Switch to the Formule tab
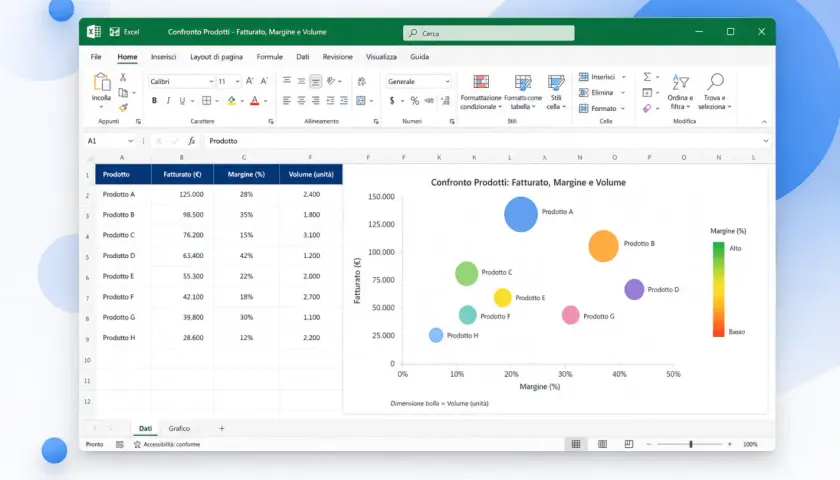This screenshot has height=480, width=840. click(269, 57)
